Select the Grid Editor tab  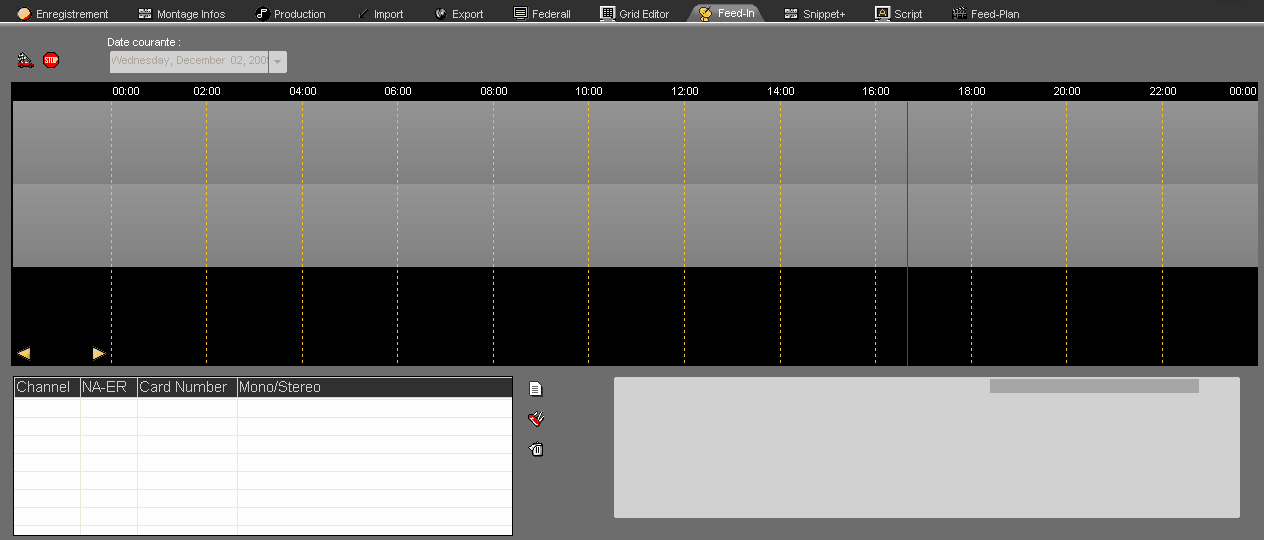pyautogui.click(x=634, y=14)
